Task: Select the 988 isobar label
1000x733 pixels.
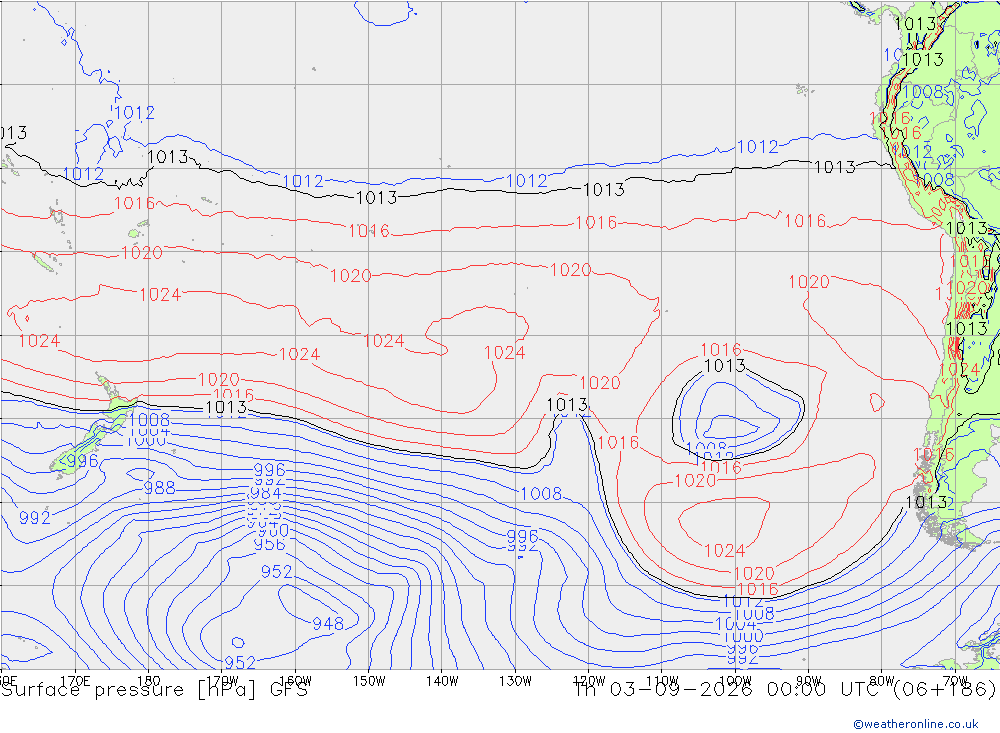Action: point(159,488)
